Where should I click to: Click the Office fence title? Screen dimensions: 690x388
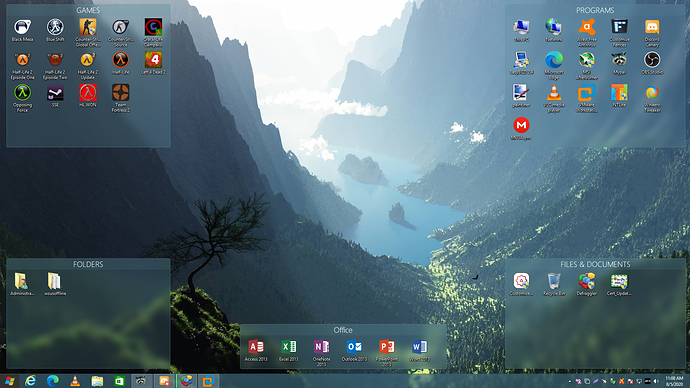point(343,330)
